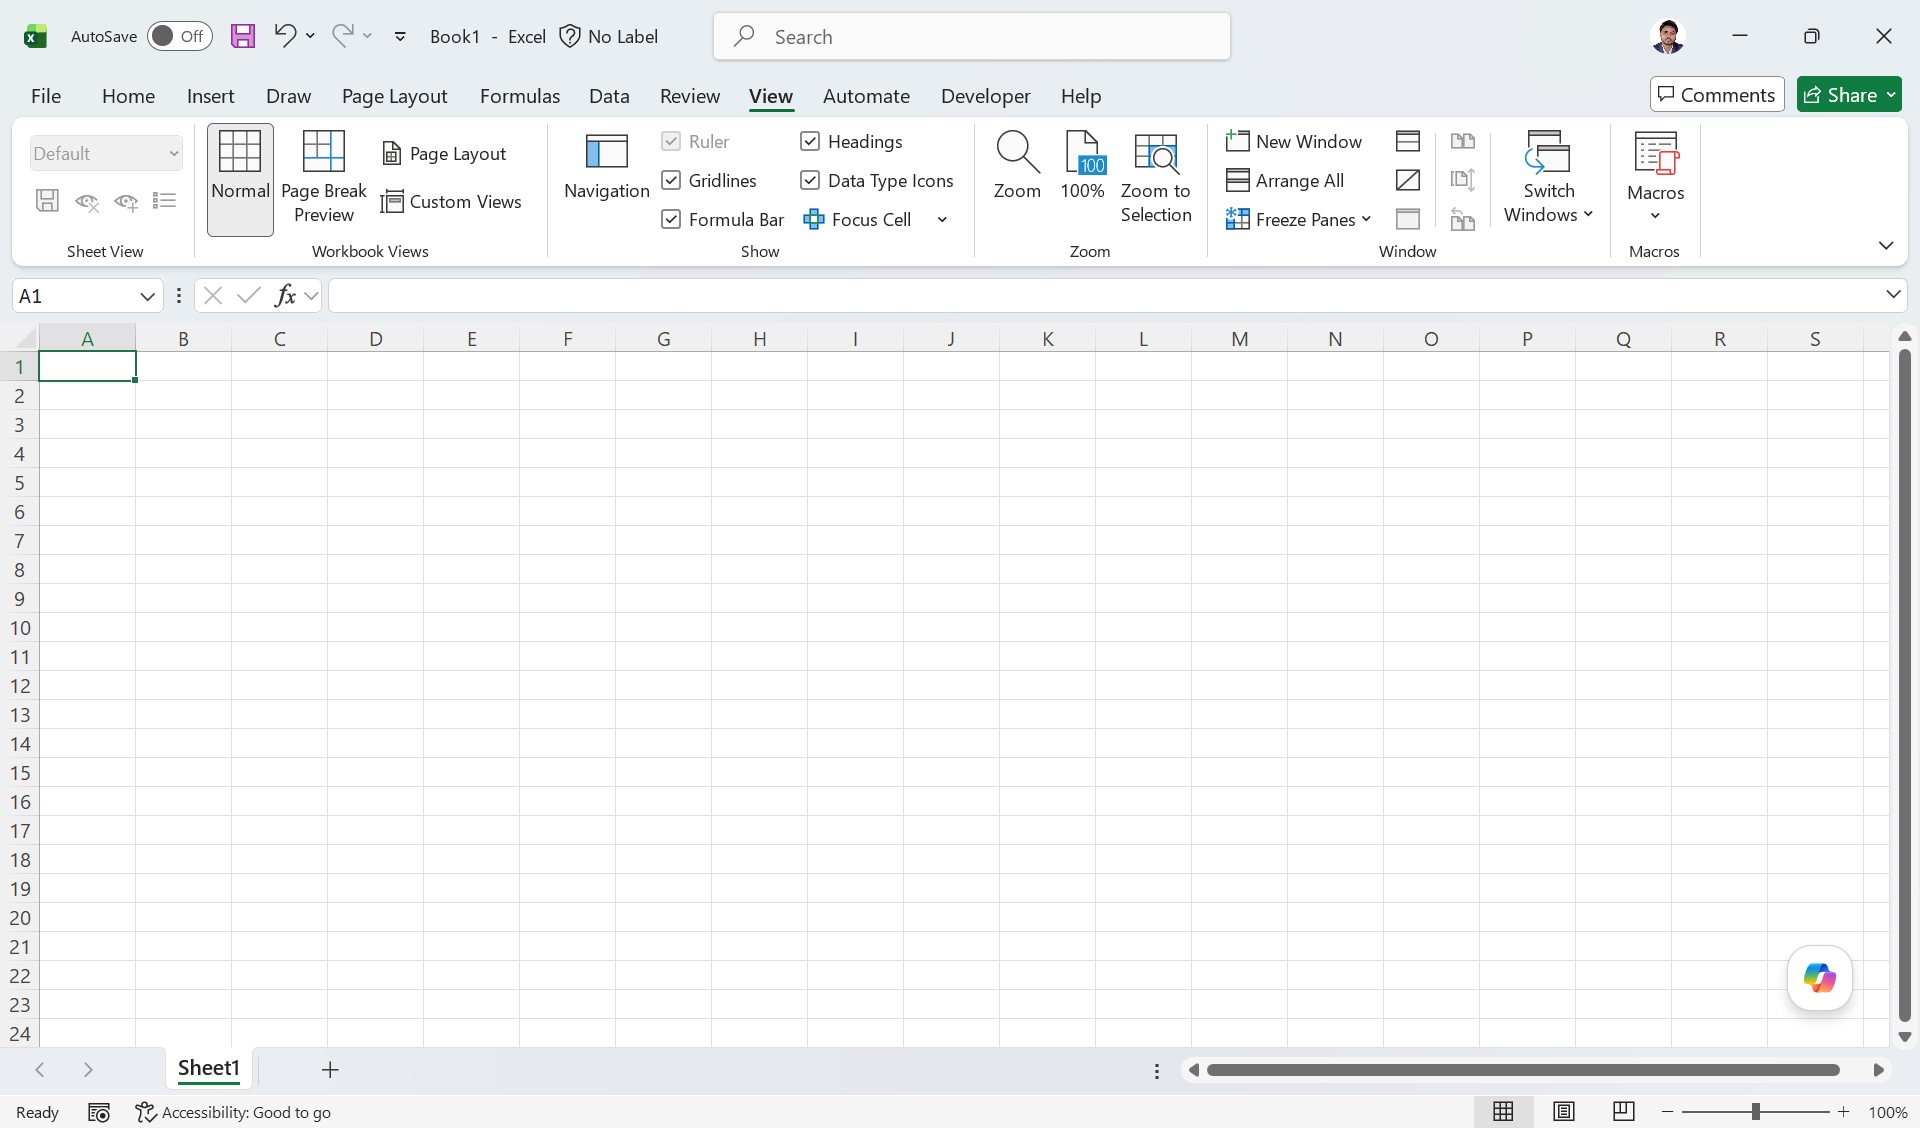Click the Split window icon
This screenshot has height=1128, width=1920.
(x=1408, y=141)
